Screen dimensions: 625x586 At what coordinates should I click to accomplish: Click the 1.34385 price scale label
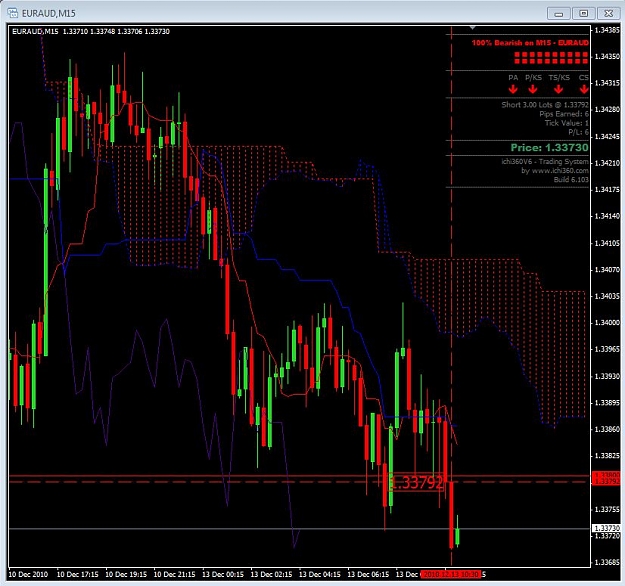click(x=607, y=30)
